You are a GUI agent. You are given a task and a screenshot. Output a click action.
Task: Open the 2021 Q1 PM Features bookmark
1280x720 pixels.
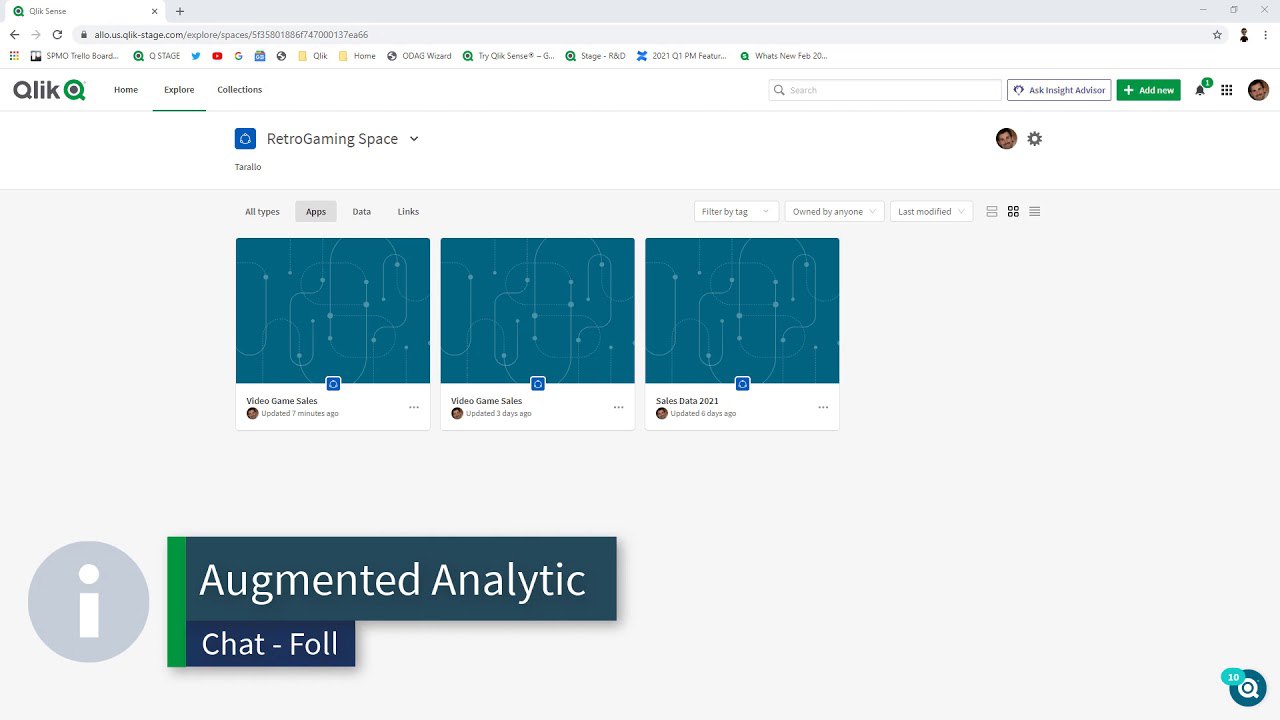coord(682,56)
